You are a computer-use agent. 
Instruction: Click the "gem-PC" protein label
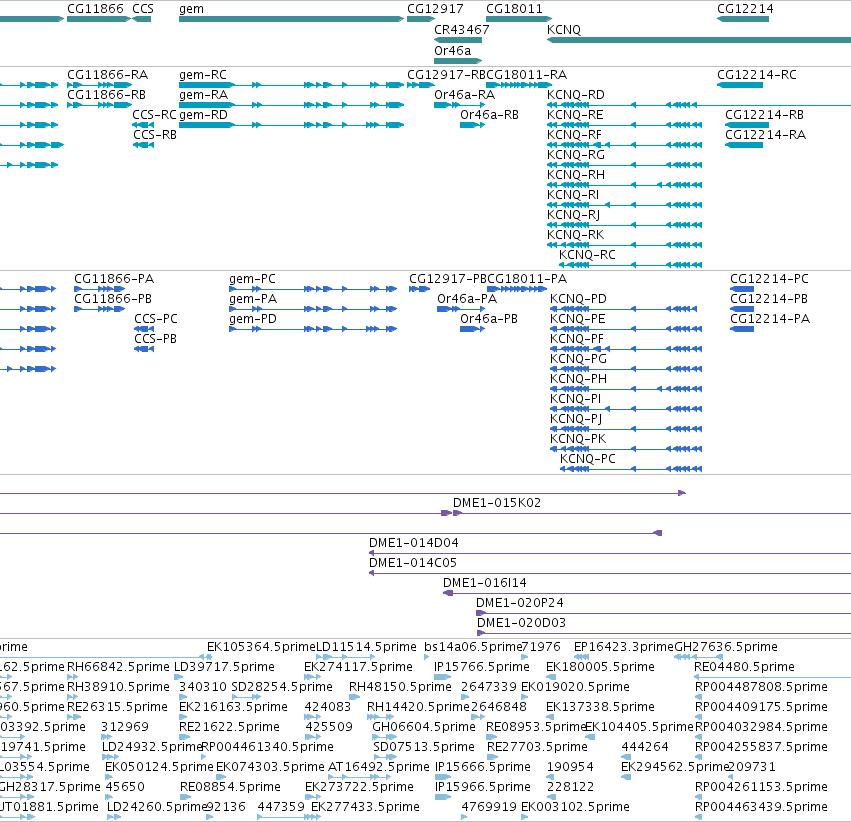point(252,278)
